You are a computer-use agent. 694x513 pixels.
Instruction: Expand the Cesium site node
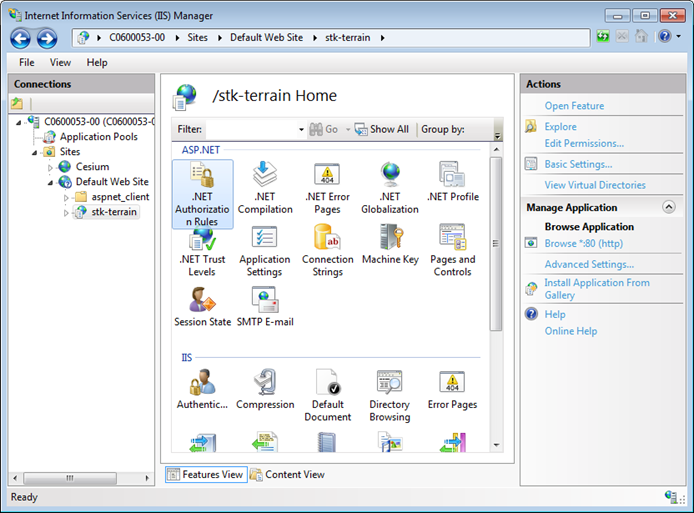click(x=50, y=167)
